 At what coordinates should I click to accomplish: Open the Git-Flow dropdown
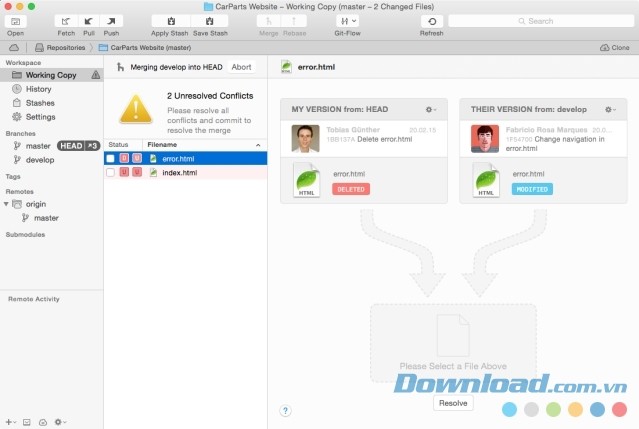coord(348,20)
